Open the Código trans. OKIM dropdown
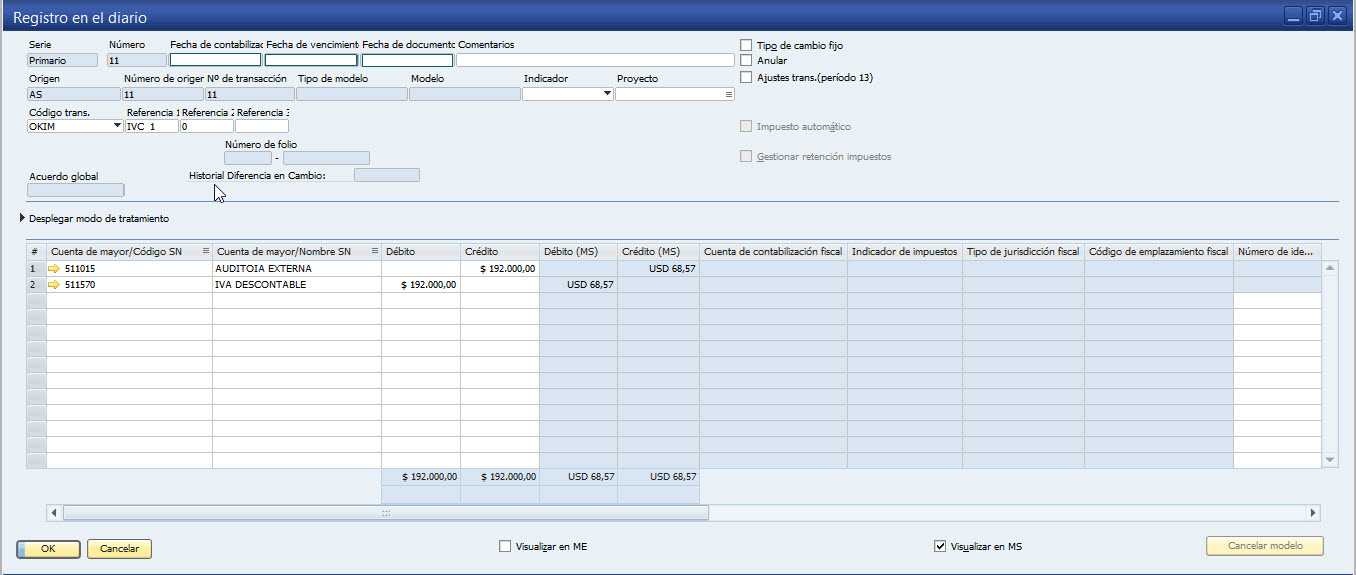 [117, 126]
